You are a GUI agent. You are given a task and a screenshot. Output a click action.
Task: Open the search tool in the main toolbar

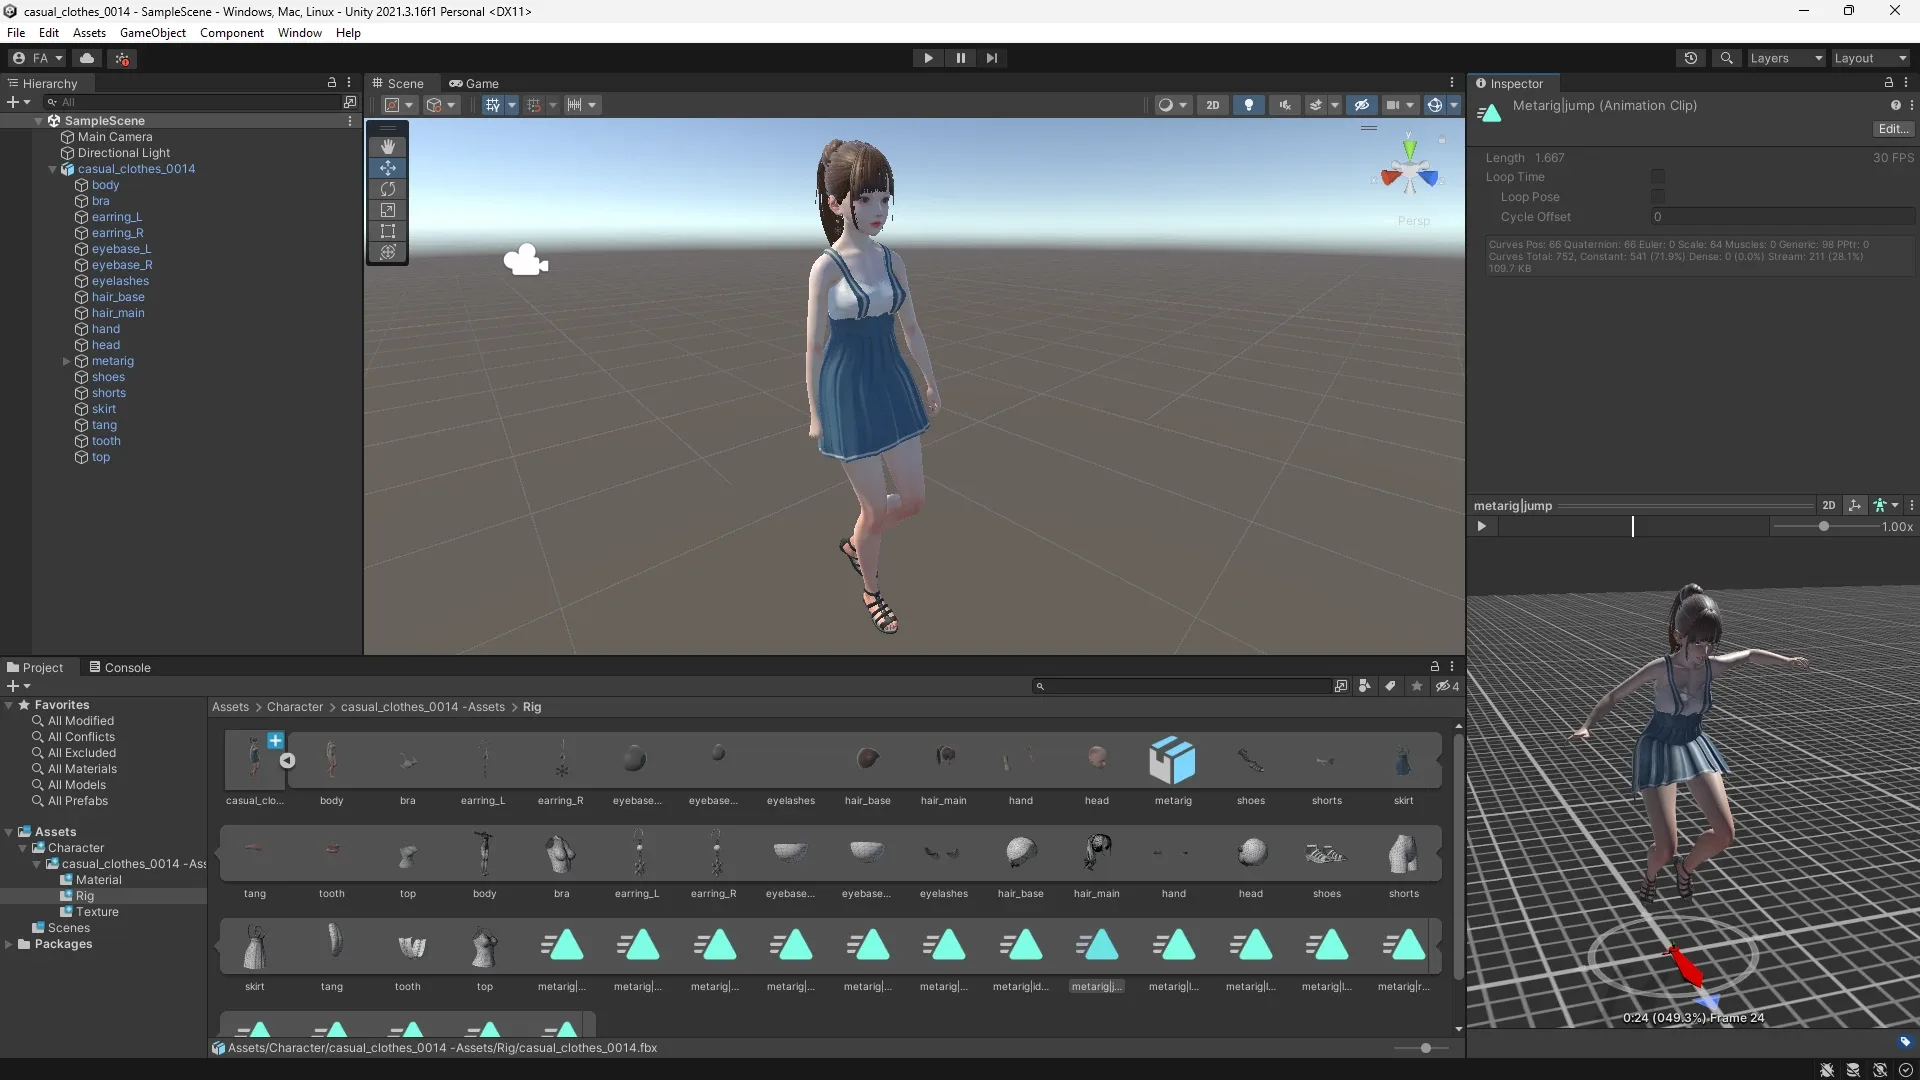click(x=1727, y=58)
